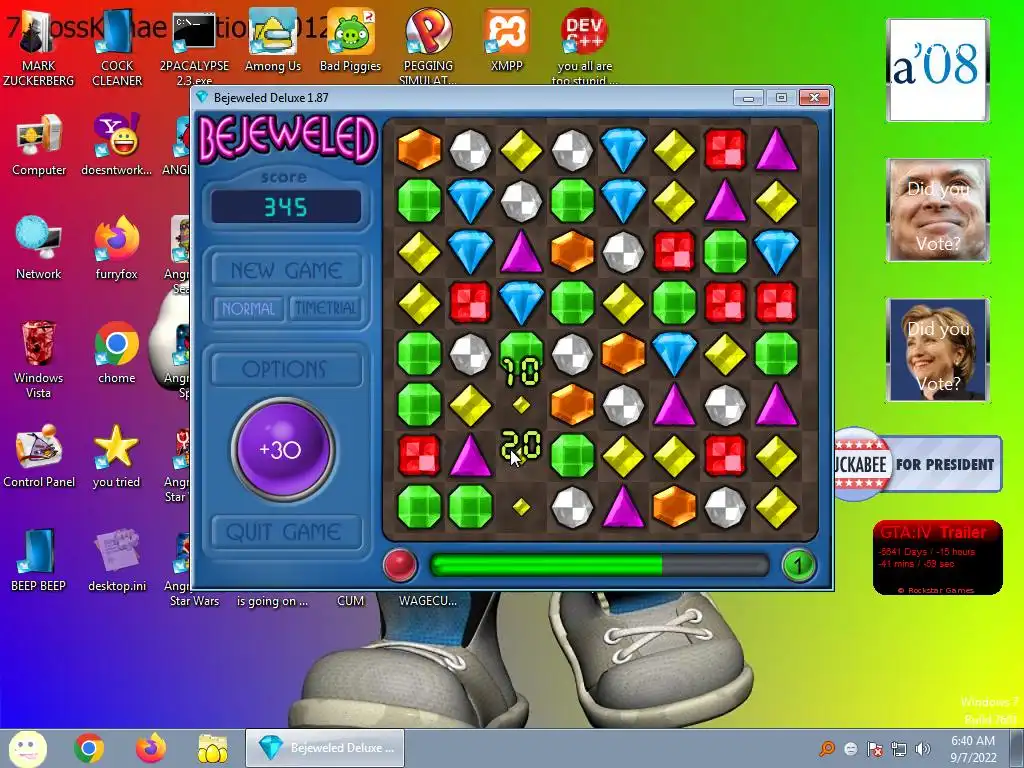Launch Among Us from the desktop
Image resolution: width=1024 pixels, height=768 pixels.
pos(272,40)
